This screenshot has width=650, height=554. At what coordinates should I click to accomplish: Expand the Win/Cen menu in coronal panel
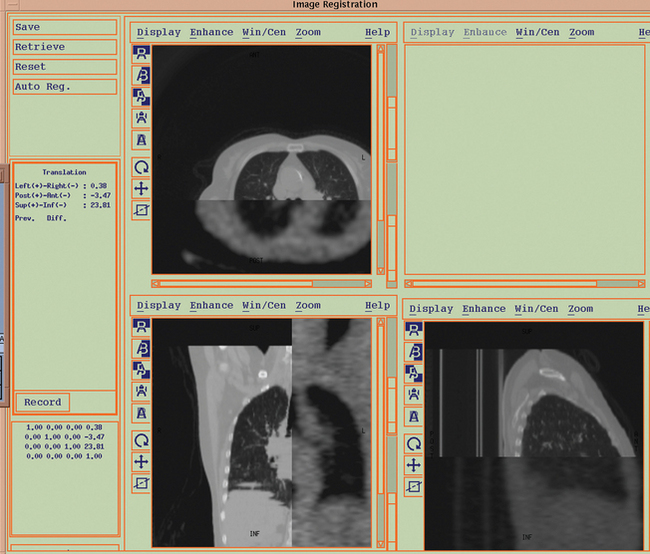click(264, 306)
